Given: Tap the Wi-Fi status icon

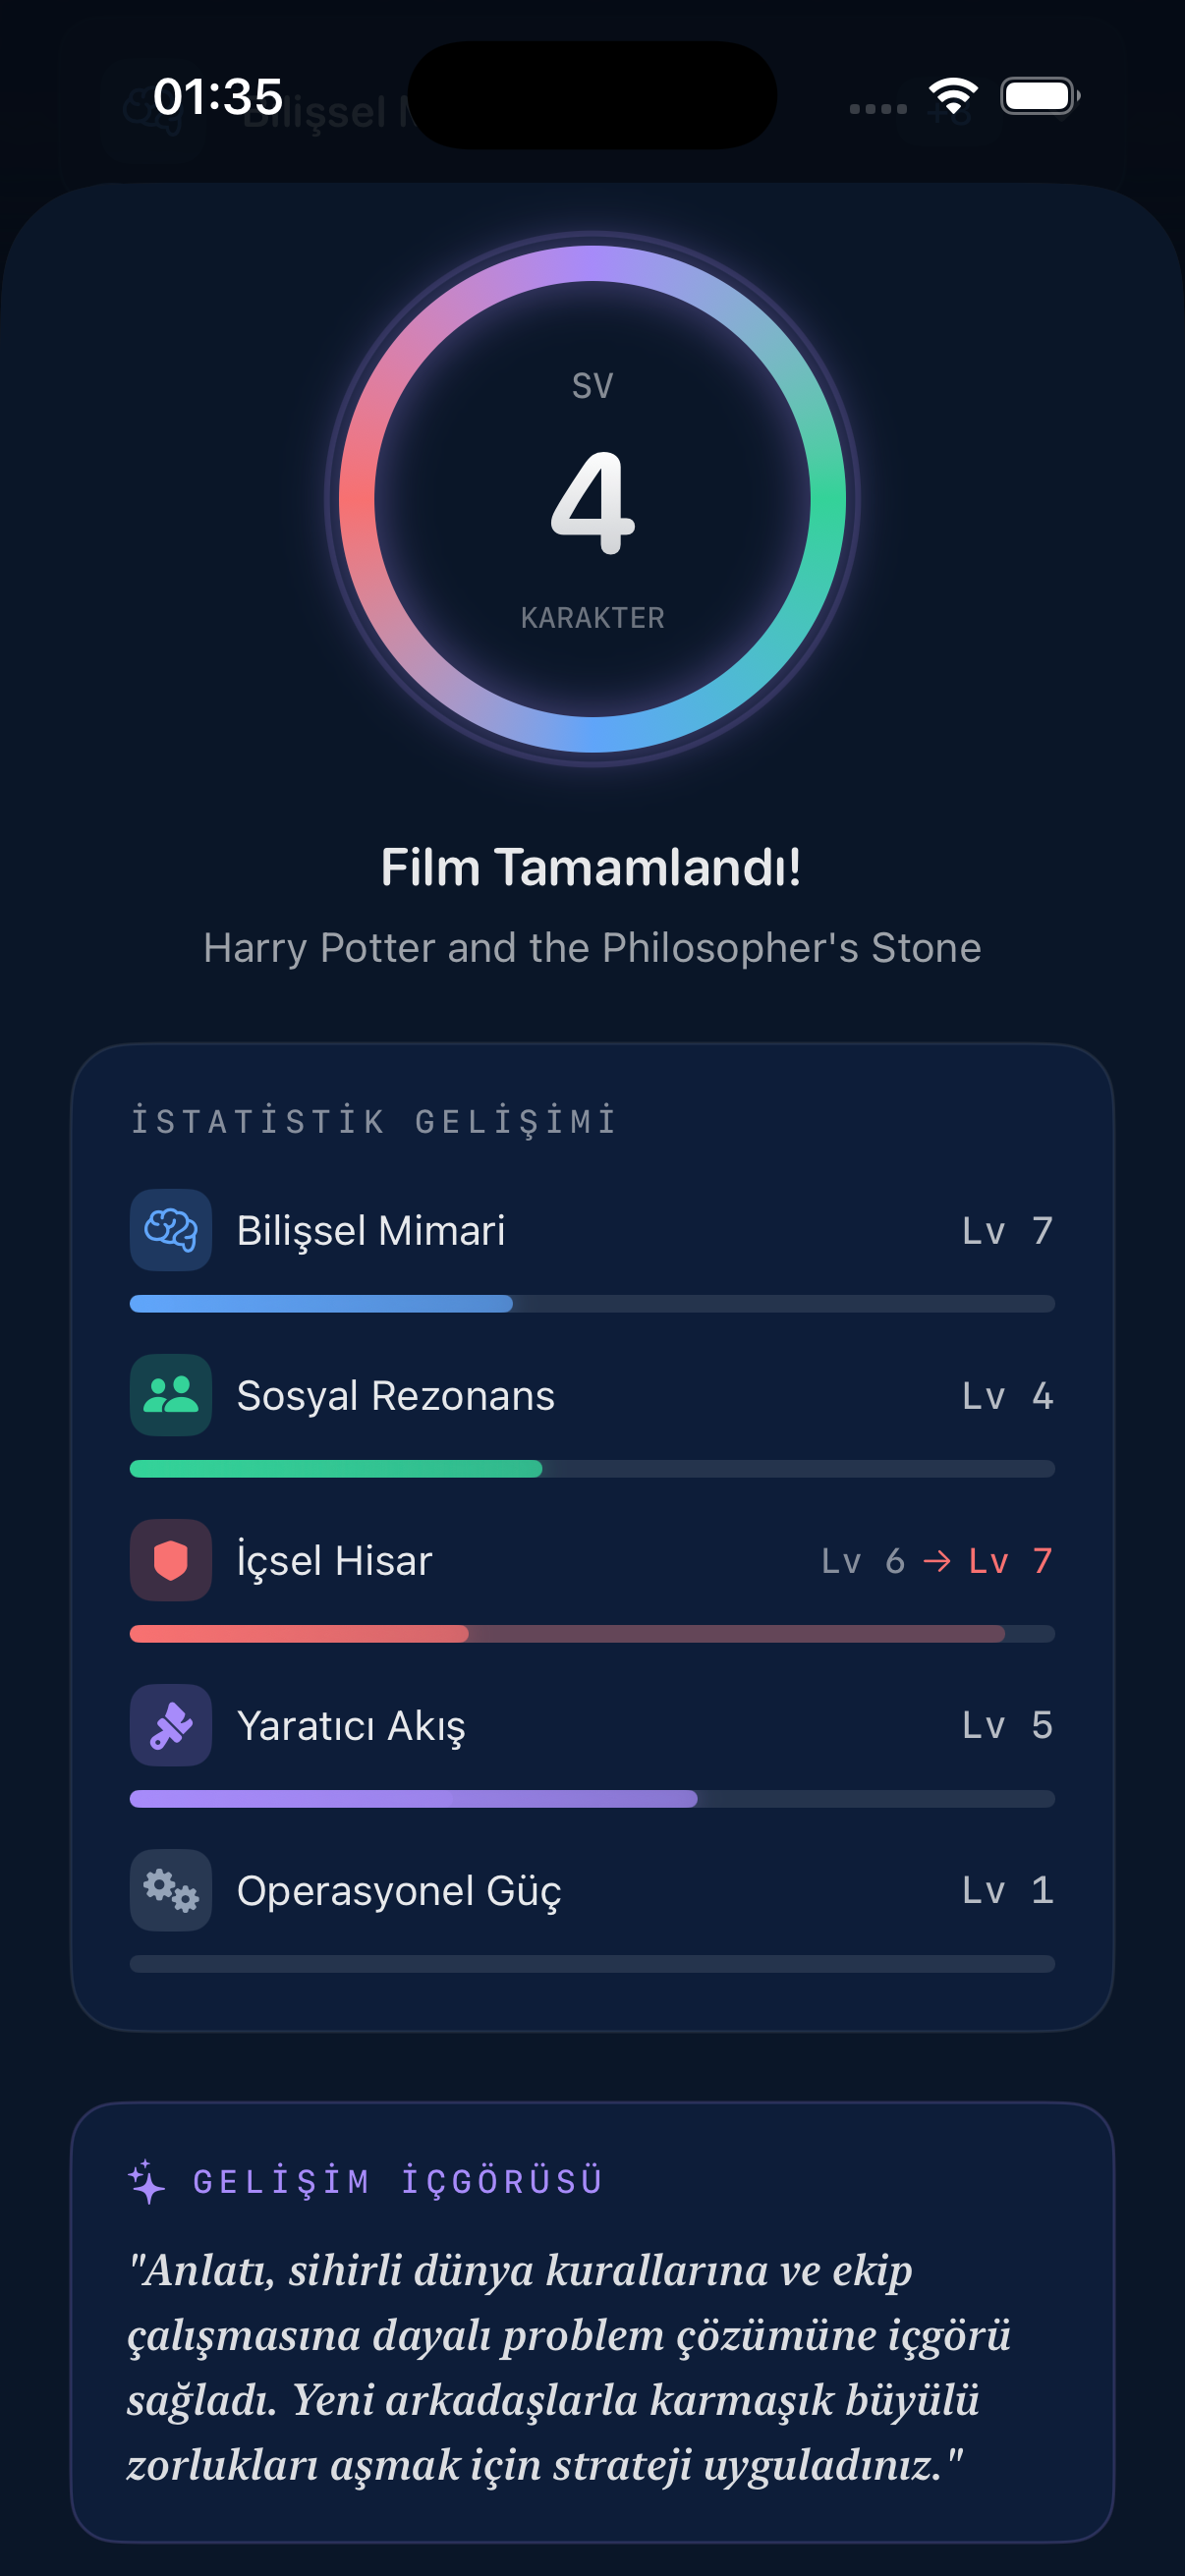Looking at the screenshot, I should 952,96.
